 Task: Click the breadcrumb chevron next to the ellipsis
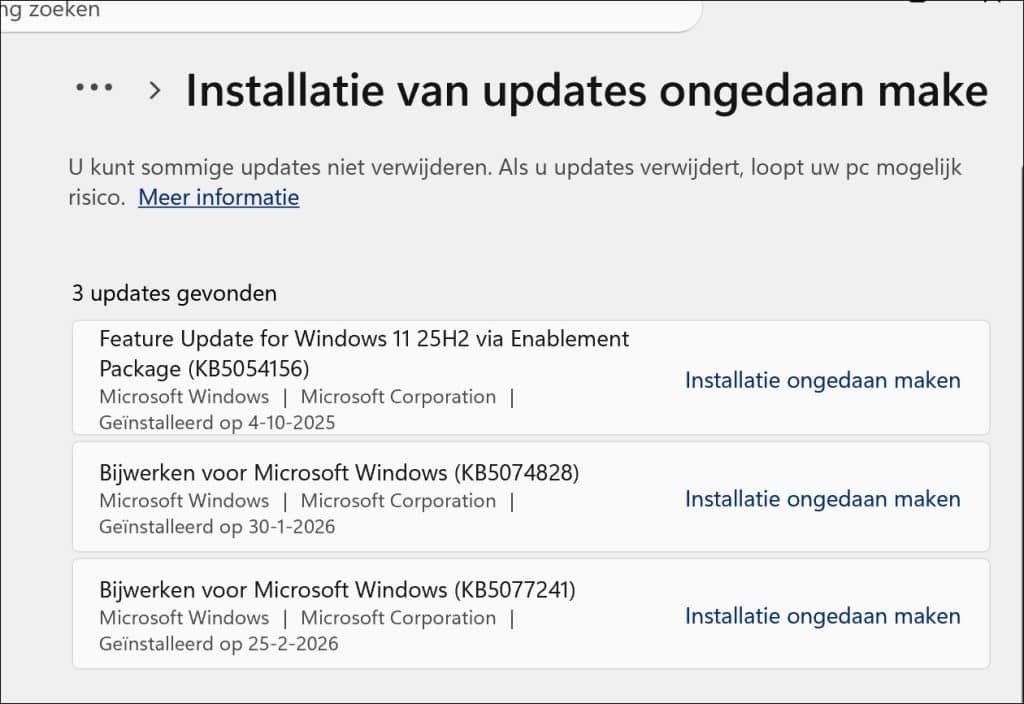pos(155,90)
